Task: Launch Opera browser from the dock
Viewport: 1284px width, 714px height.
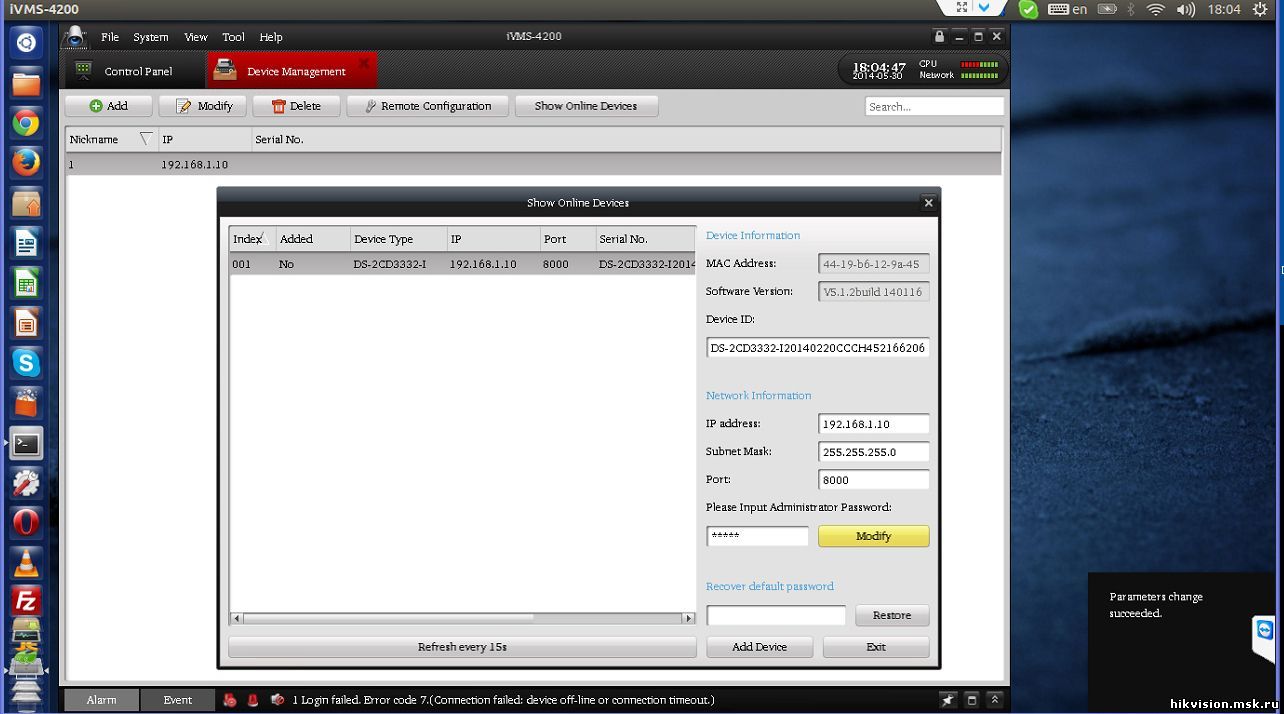Action: (26, 523)
